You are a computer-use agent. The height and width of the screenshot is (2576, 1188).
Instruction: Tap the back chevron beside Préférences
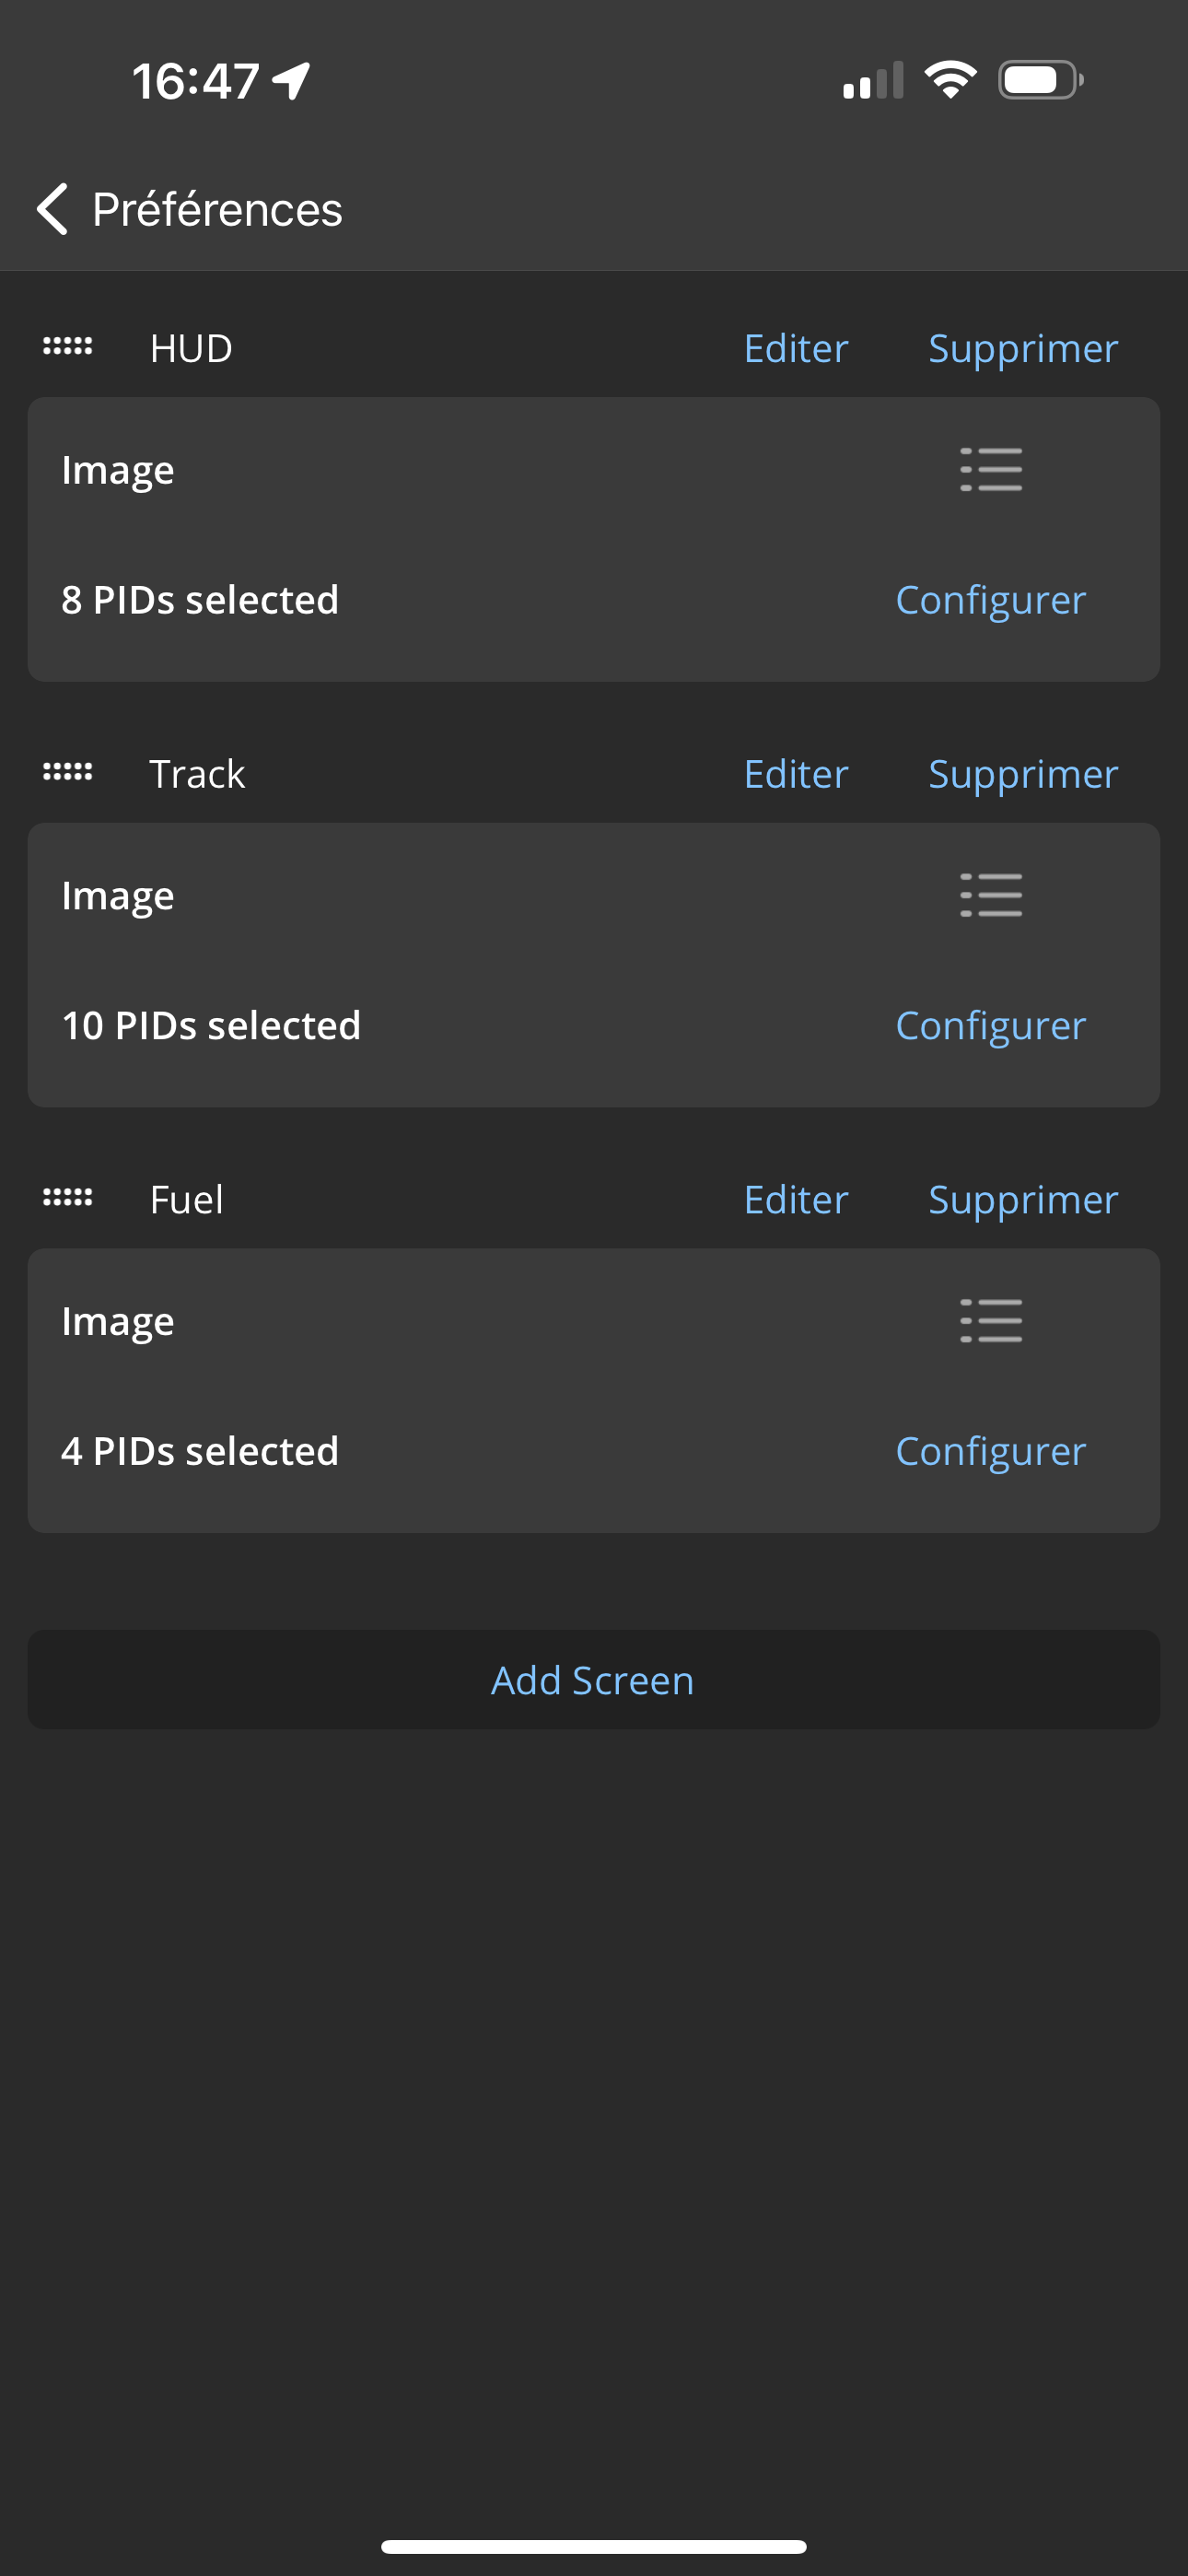(53, 209)
